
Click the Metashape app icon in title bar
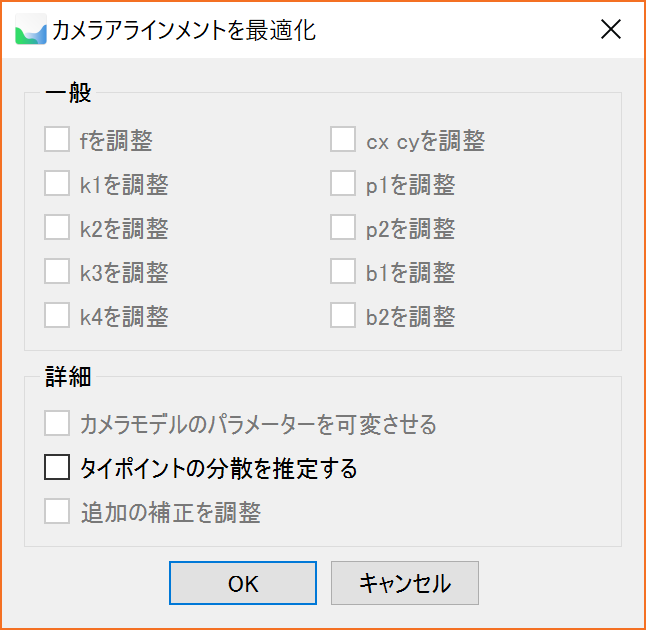pyautogui.click(x=31, y=29)
